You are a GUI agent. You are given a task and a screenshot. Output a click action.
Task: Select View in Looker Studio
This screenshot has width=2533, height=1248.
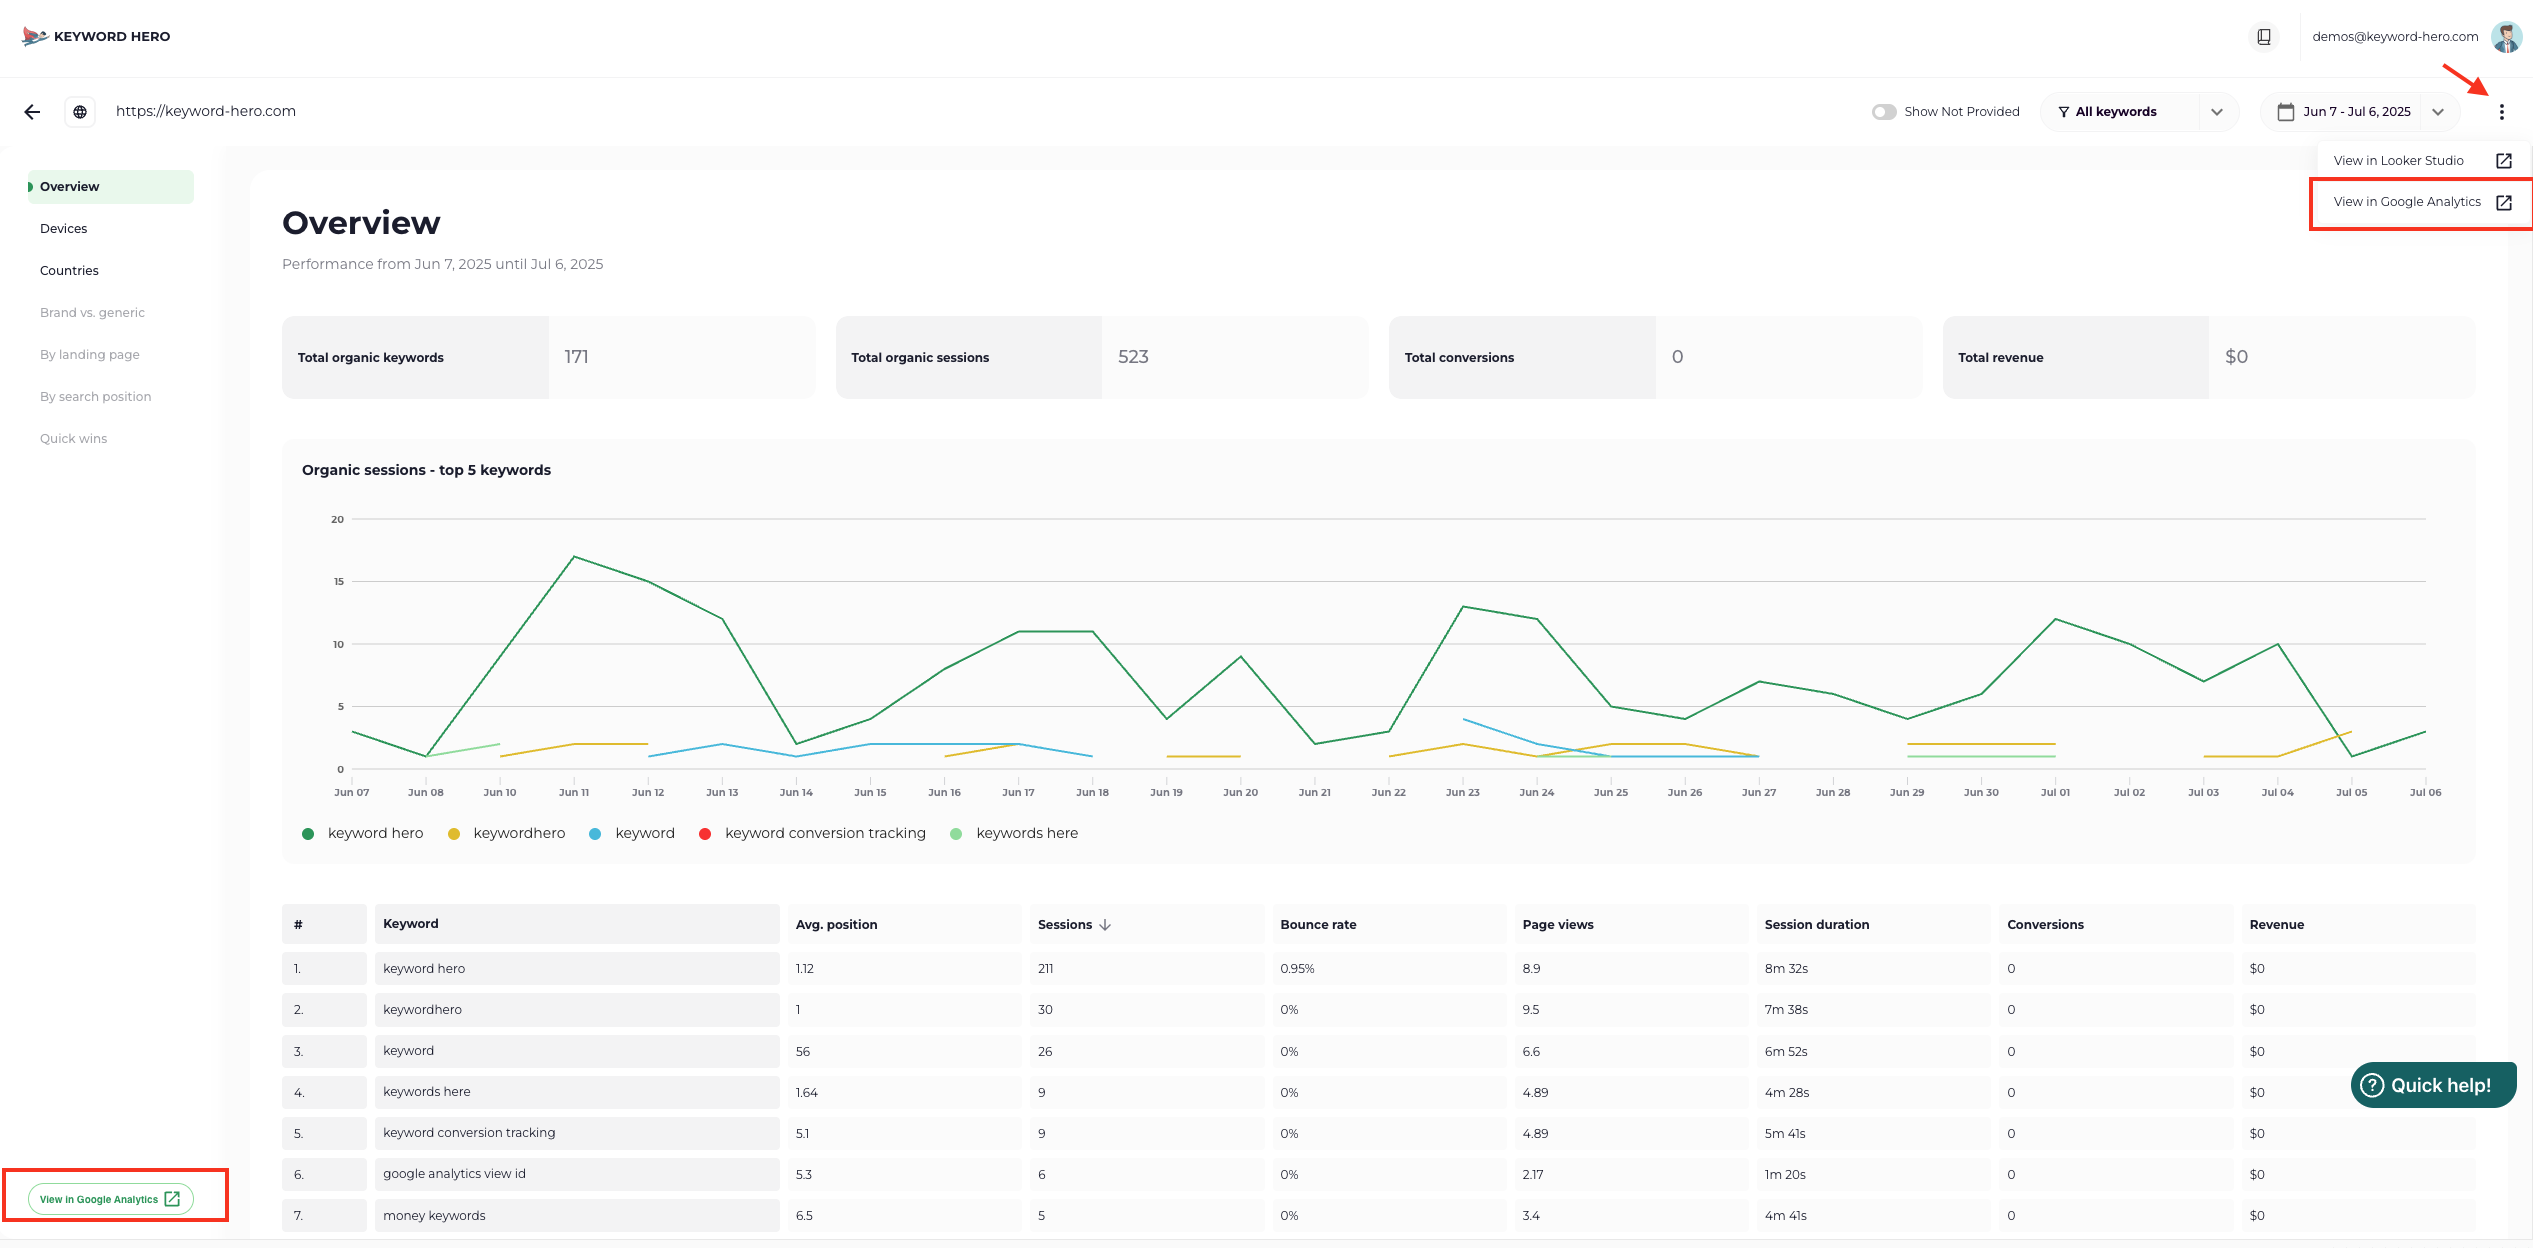tap(2422, 161)
